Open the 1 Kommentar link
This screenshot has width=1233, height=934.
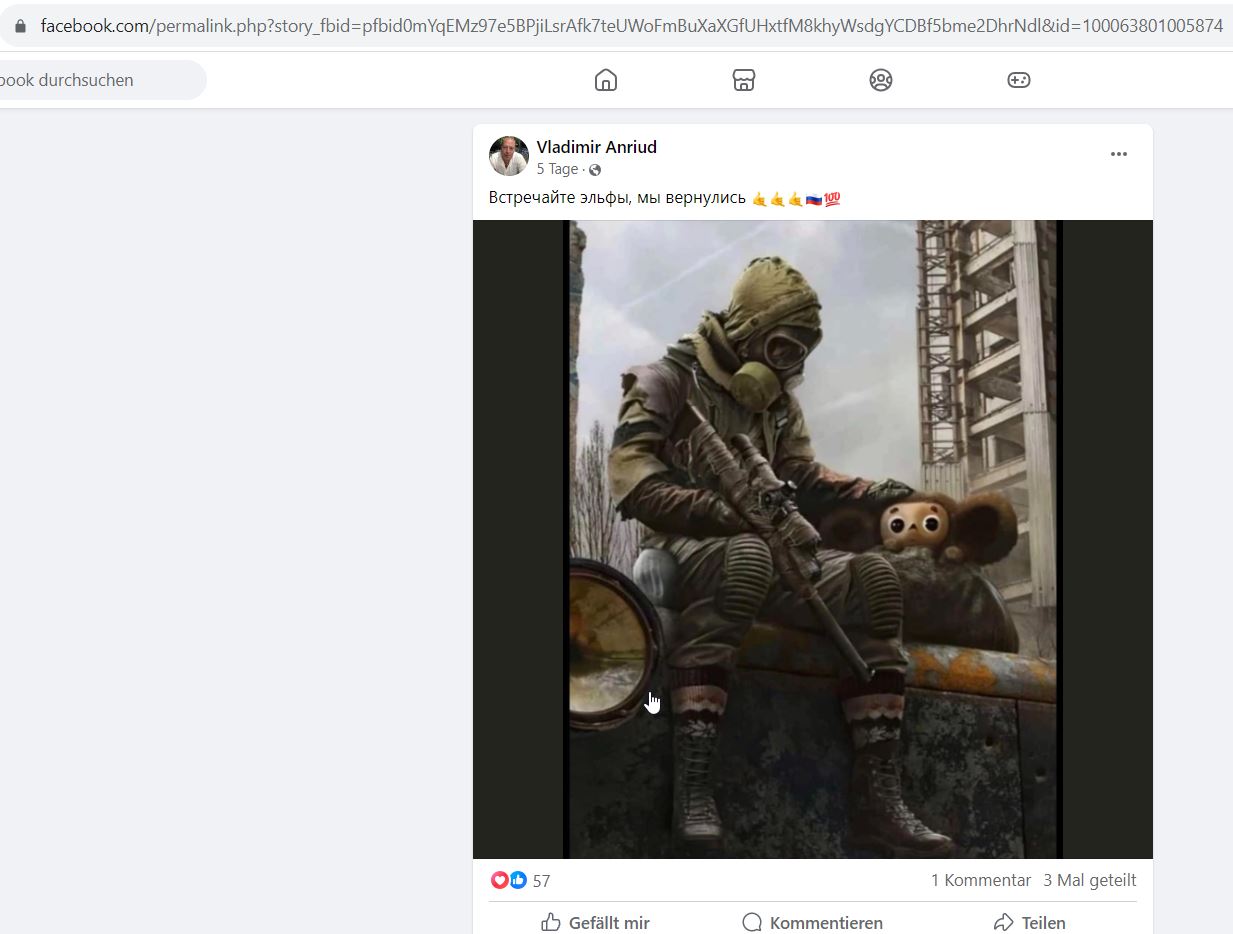click(x=981, y=880)
